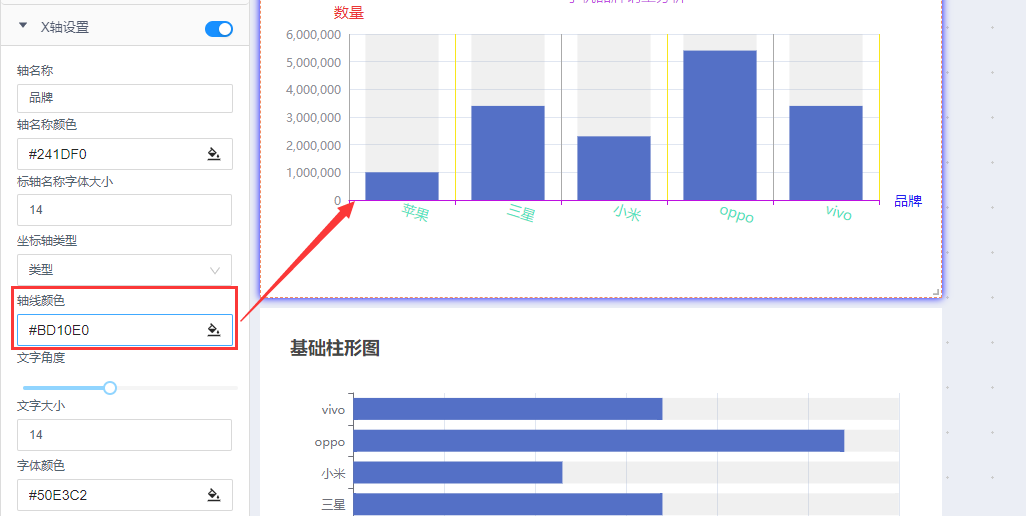This screenshot has height=516, width=1026.
Task: Click the 轴线颜色 label
Action: (x=41, y=301)
